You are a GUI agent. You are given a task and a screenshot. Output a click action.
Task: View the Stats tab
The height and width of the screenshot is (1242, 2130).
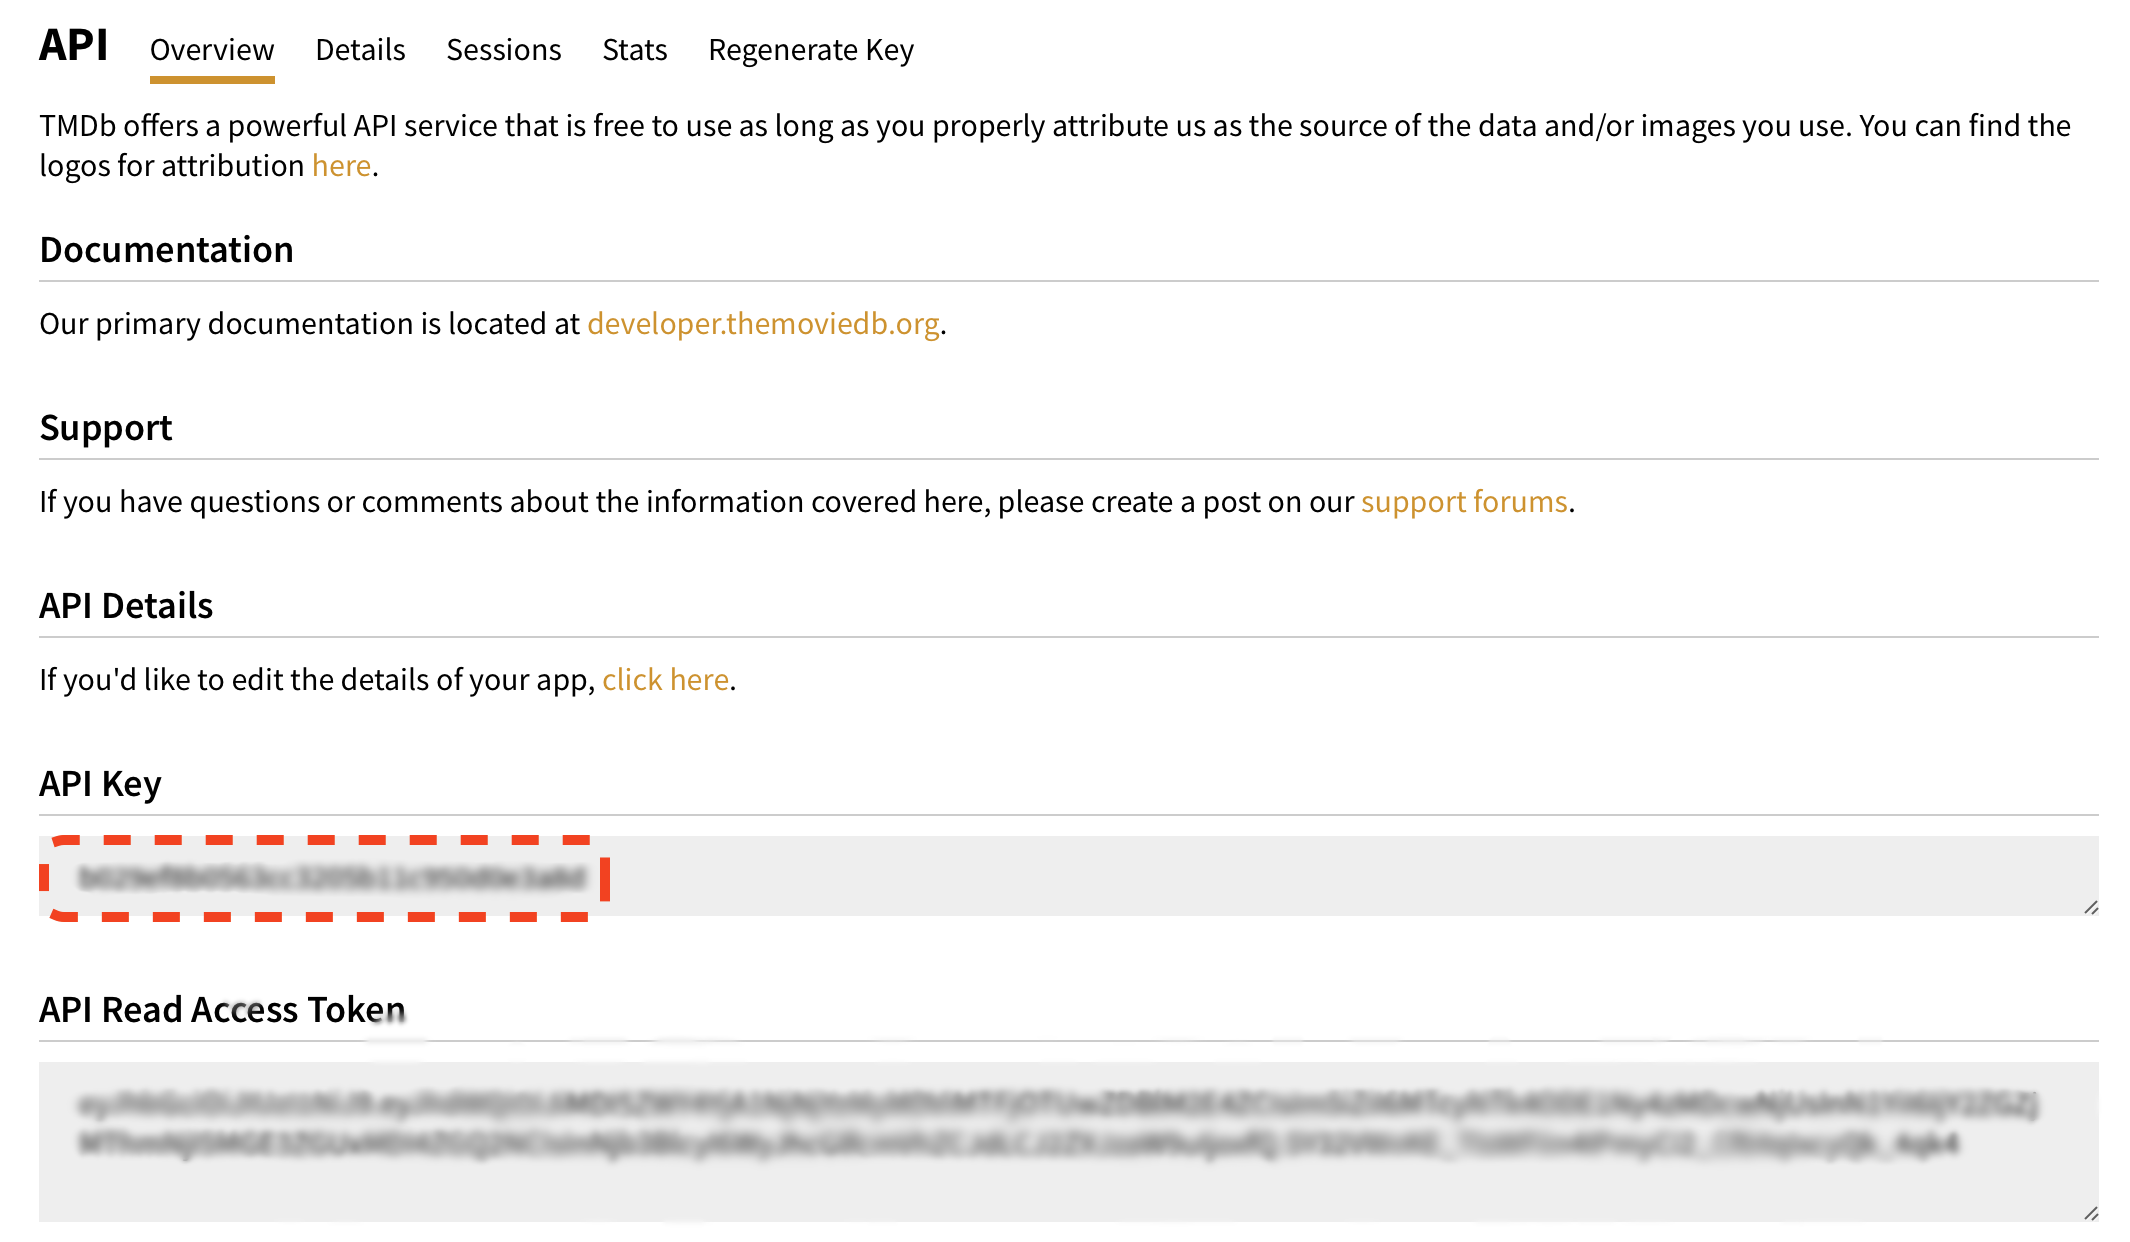tap(634, 49)
